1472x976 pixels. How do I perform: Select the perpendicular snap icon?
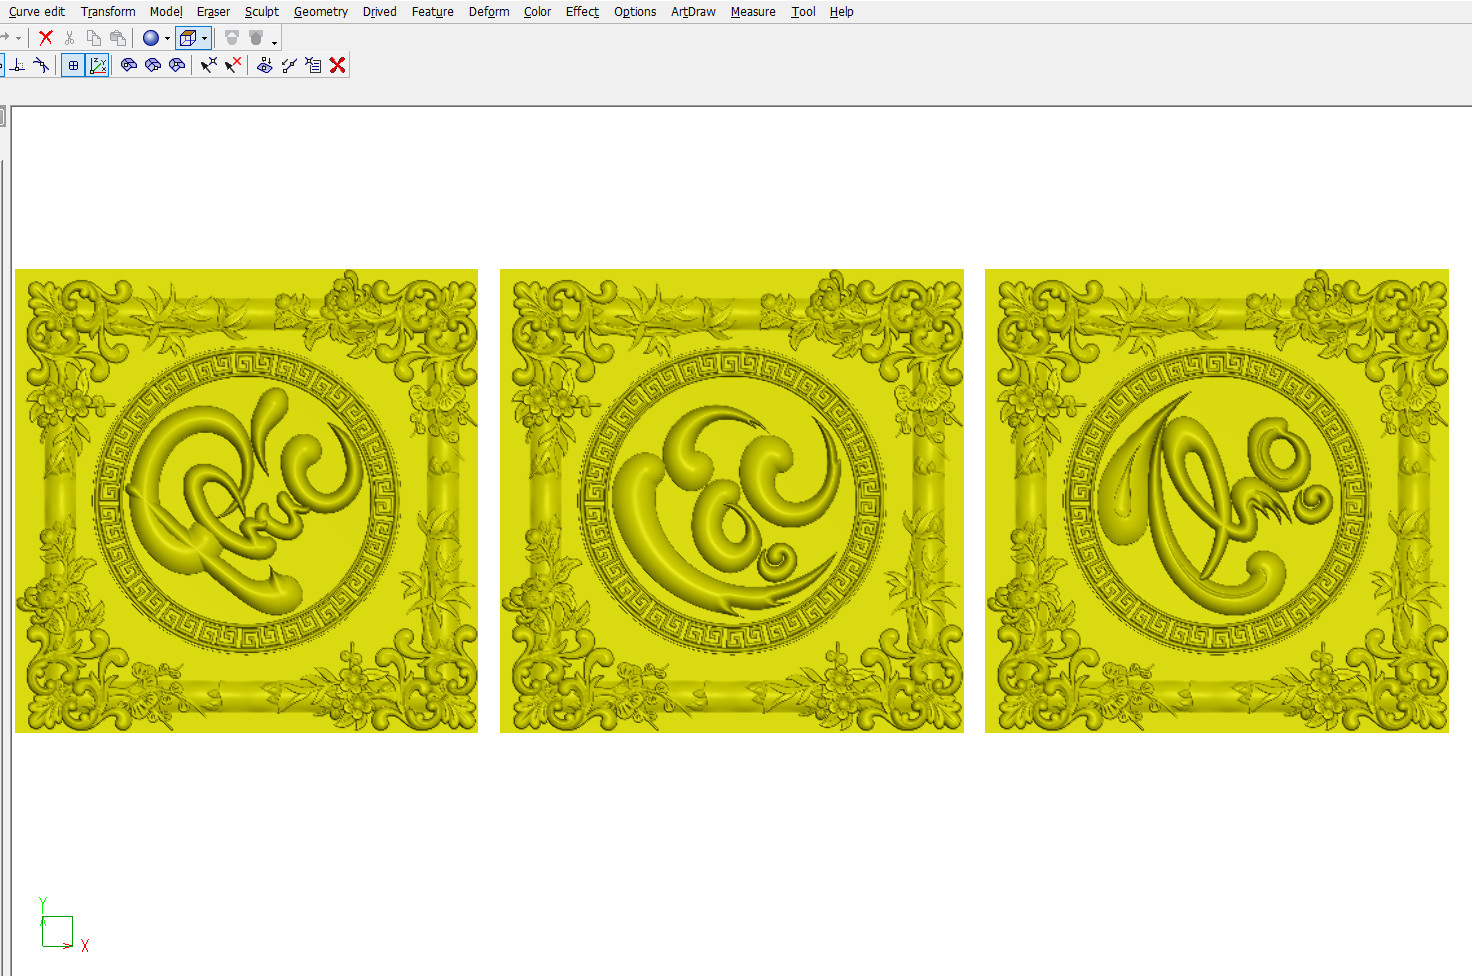18,65
